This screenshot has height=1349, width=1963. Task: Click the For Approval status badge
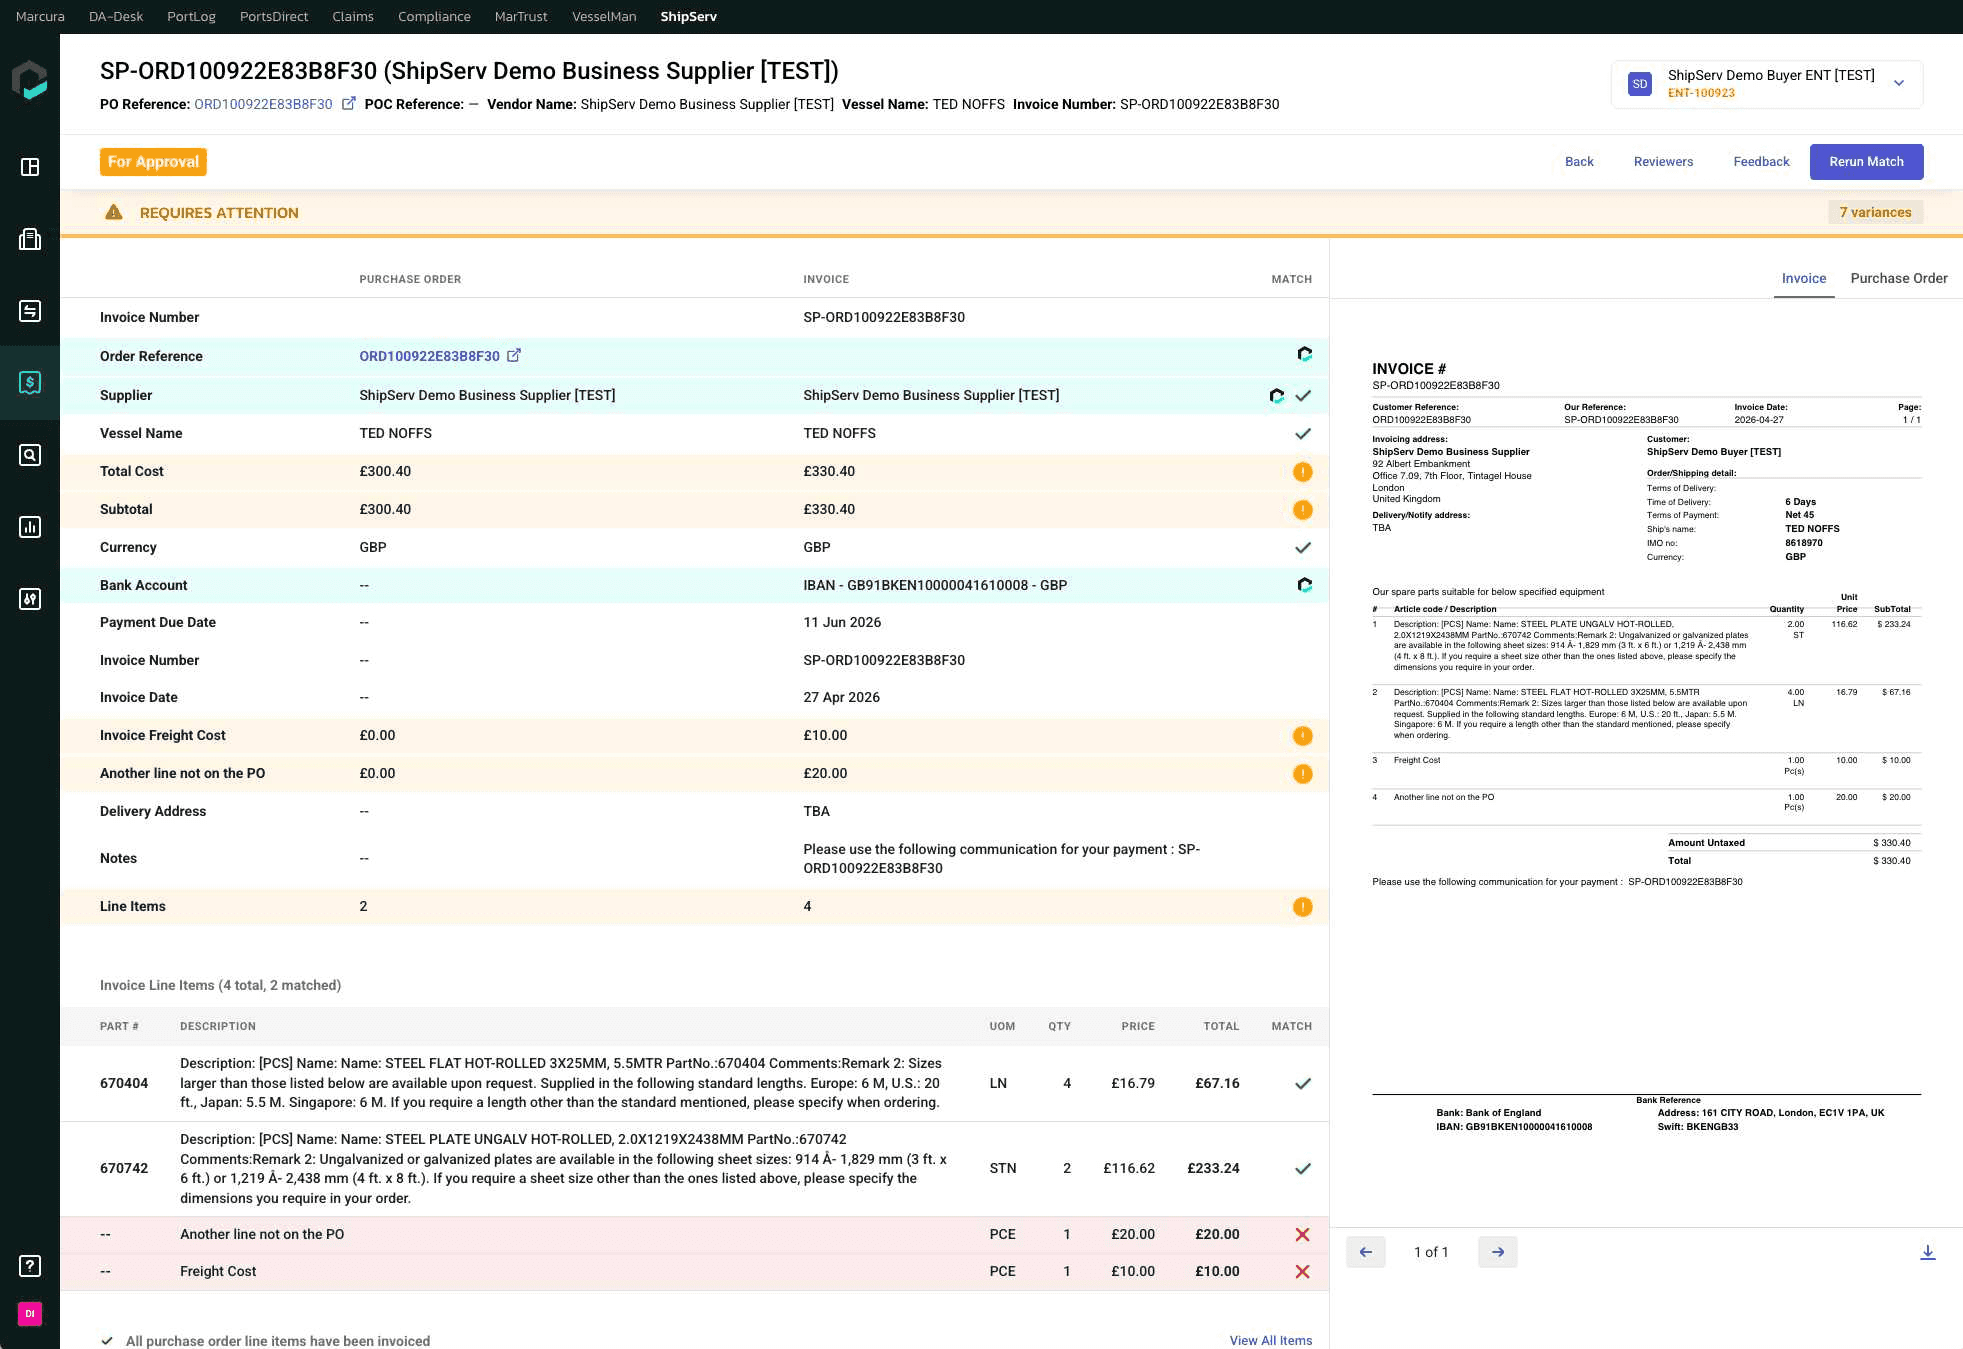click(x=153, y=162)
